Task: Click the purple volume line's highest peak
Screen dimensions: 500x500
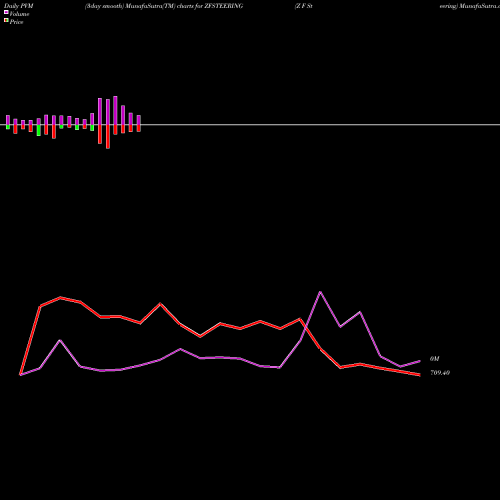Action: [320, 292]
